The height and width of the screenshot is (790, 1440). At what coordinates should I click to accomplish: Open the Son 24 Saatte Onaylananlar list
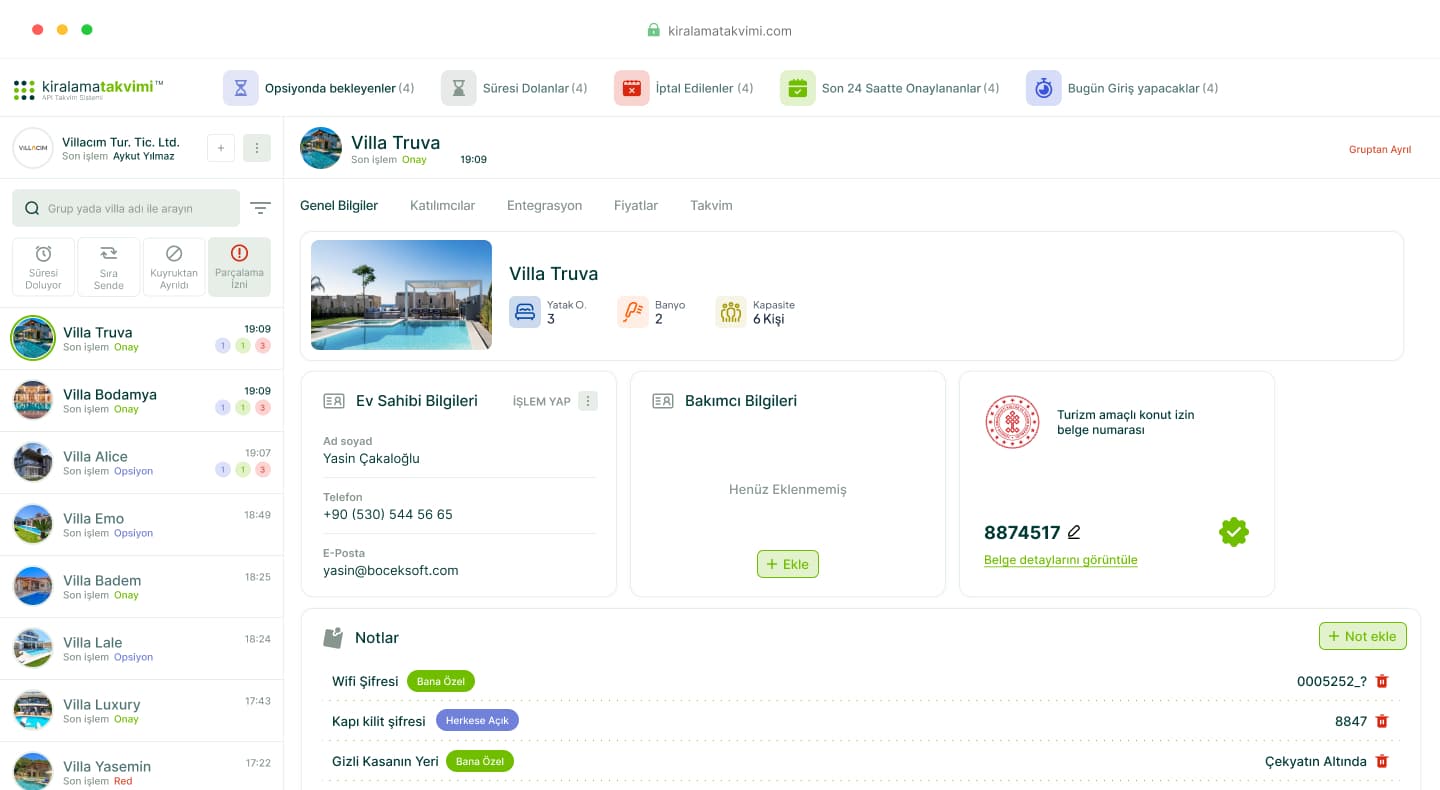click(x=909, y=88)
